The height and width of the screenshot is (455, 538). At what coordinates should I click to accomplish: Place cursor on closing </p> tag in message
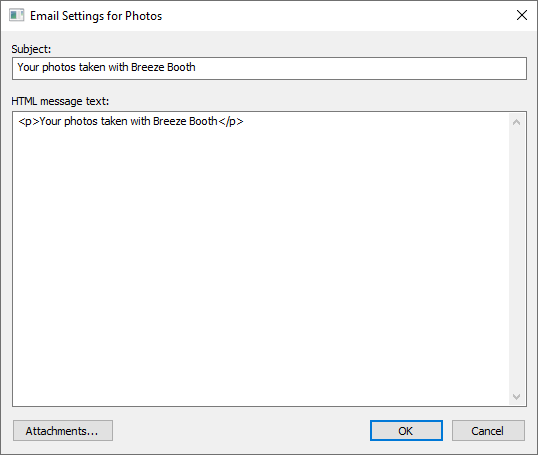point(231,121)
